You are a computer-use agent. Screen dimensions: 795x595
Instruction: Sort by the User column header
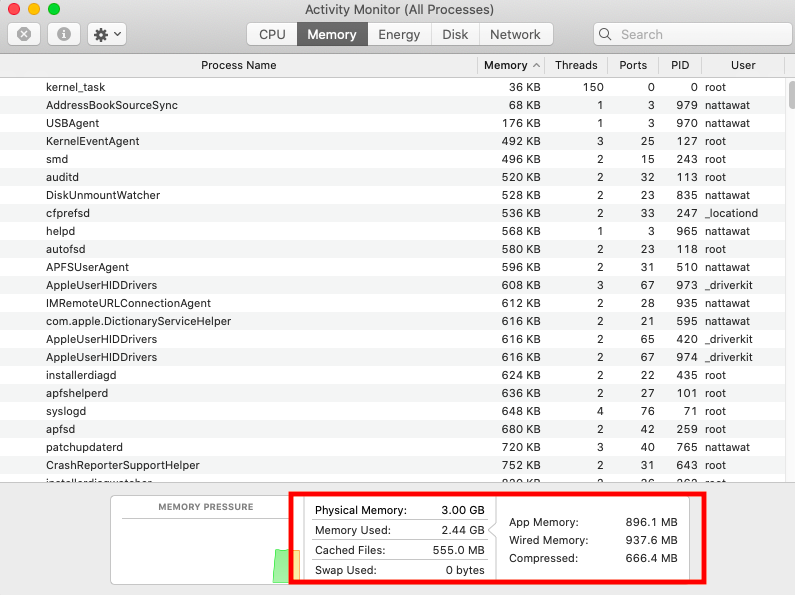coord(742,65)
